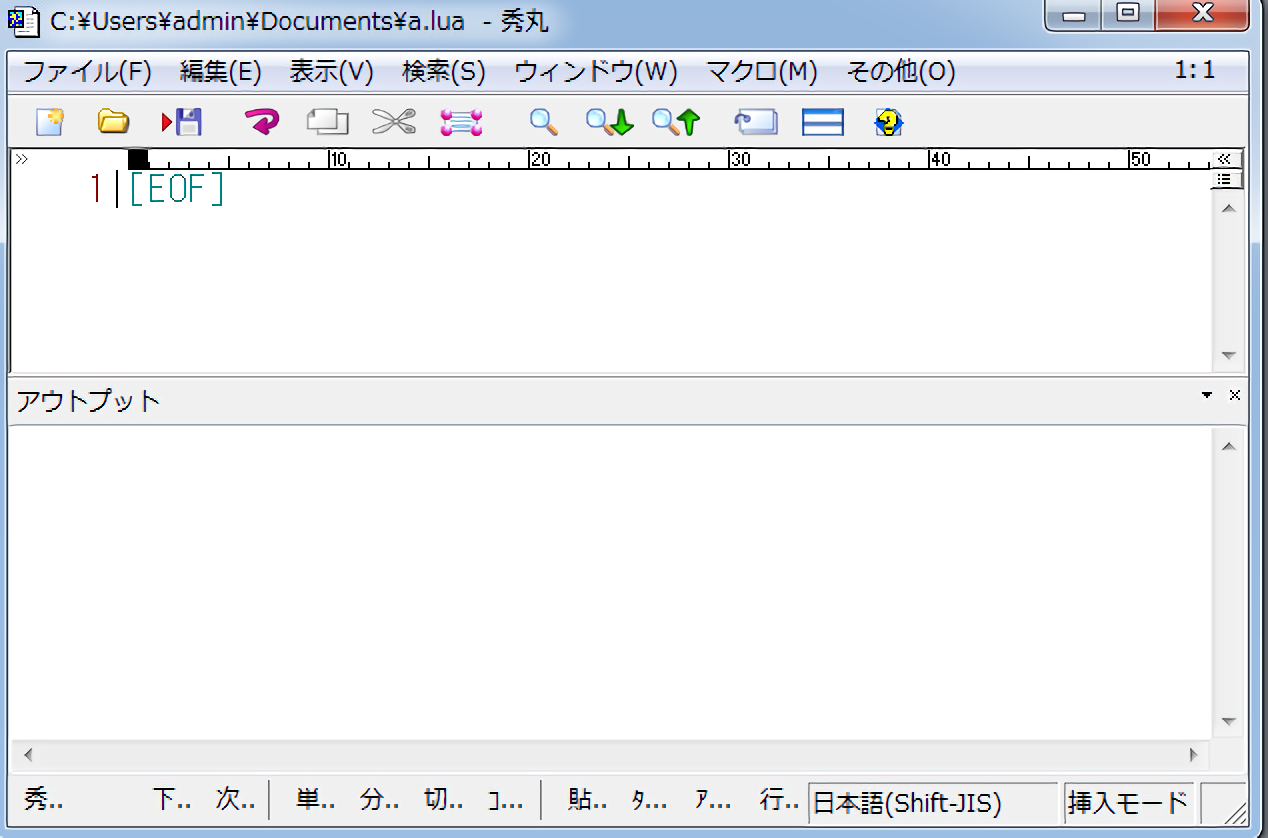Open the マクロ(M) menu
The width and height of the screenshot is (1268, 838).
click(761, 72)
